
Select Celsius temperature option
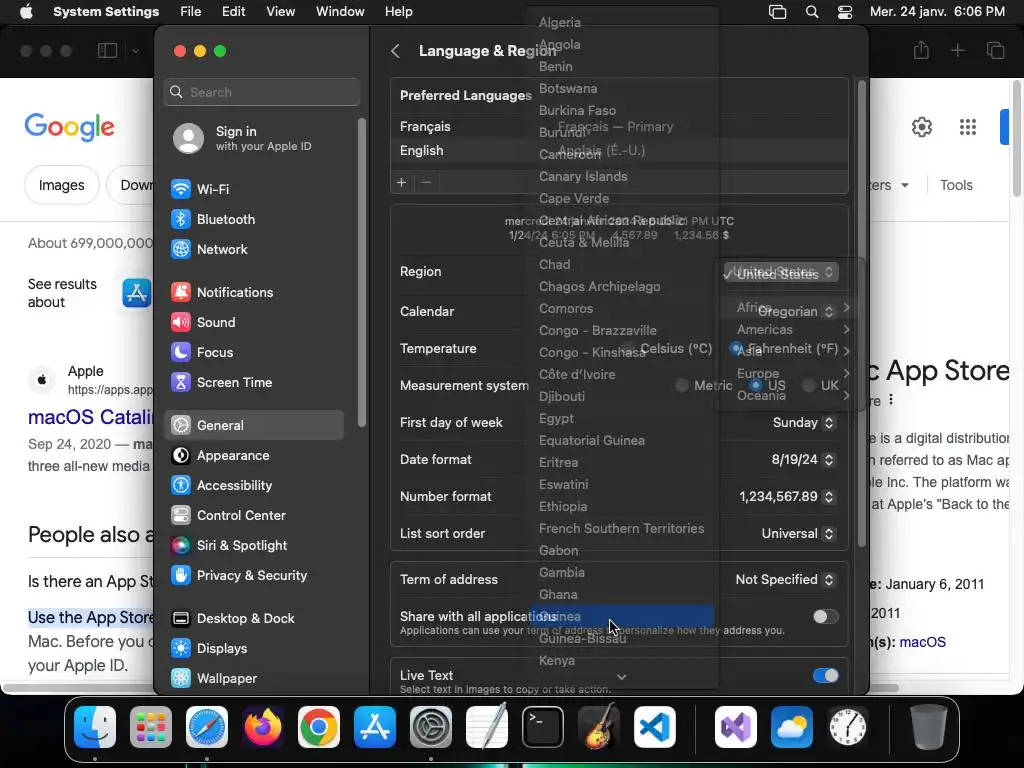tap(628, 348)
